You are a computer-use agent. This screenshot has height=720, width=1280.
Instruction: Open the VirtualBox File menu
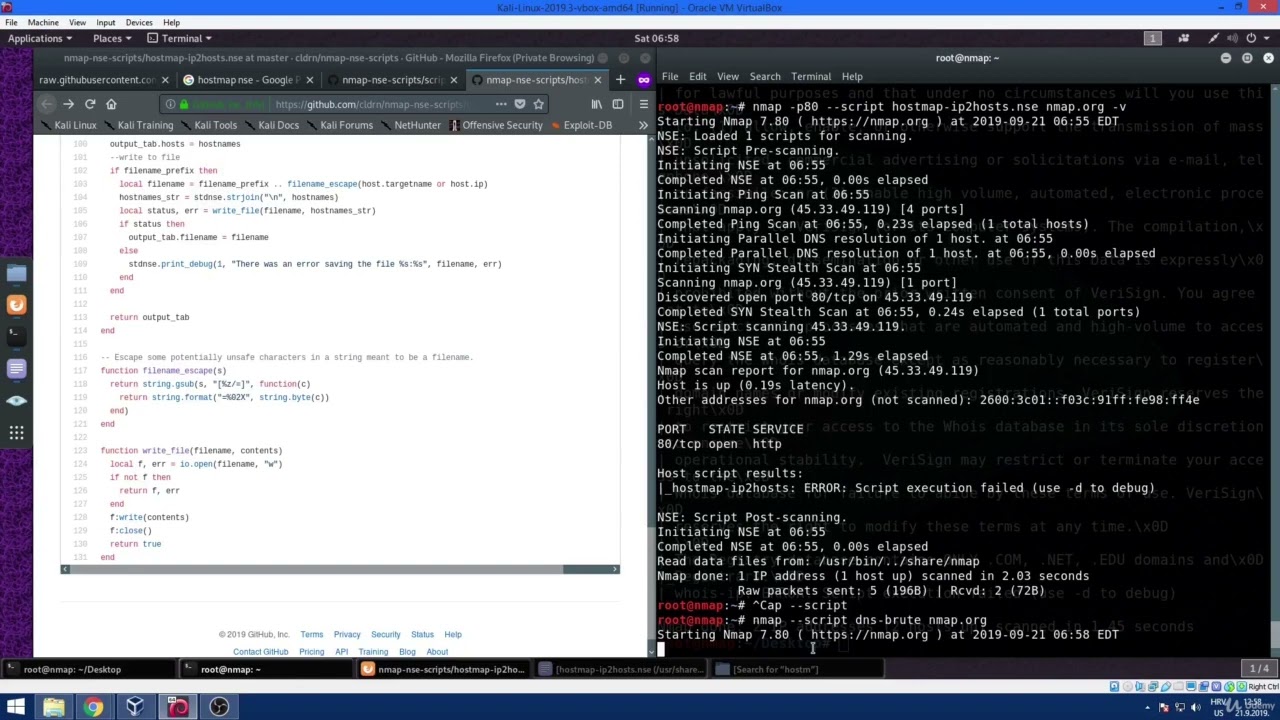(x=11, y=22)
